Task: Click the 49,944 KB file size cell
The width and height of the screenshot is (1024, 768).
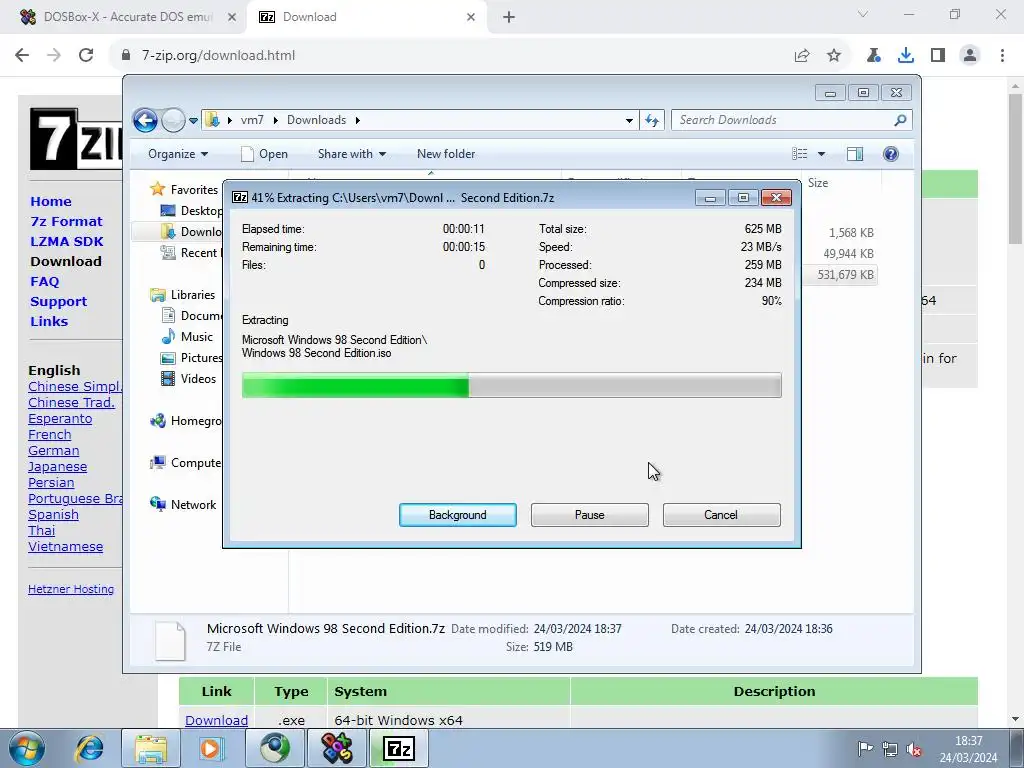Action: tap(848, 253)
